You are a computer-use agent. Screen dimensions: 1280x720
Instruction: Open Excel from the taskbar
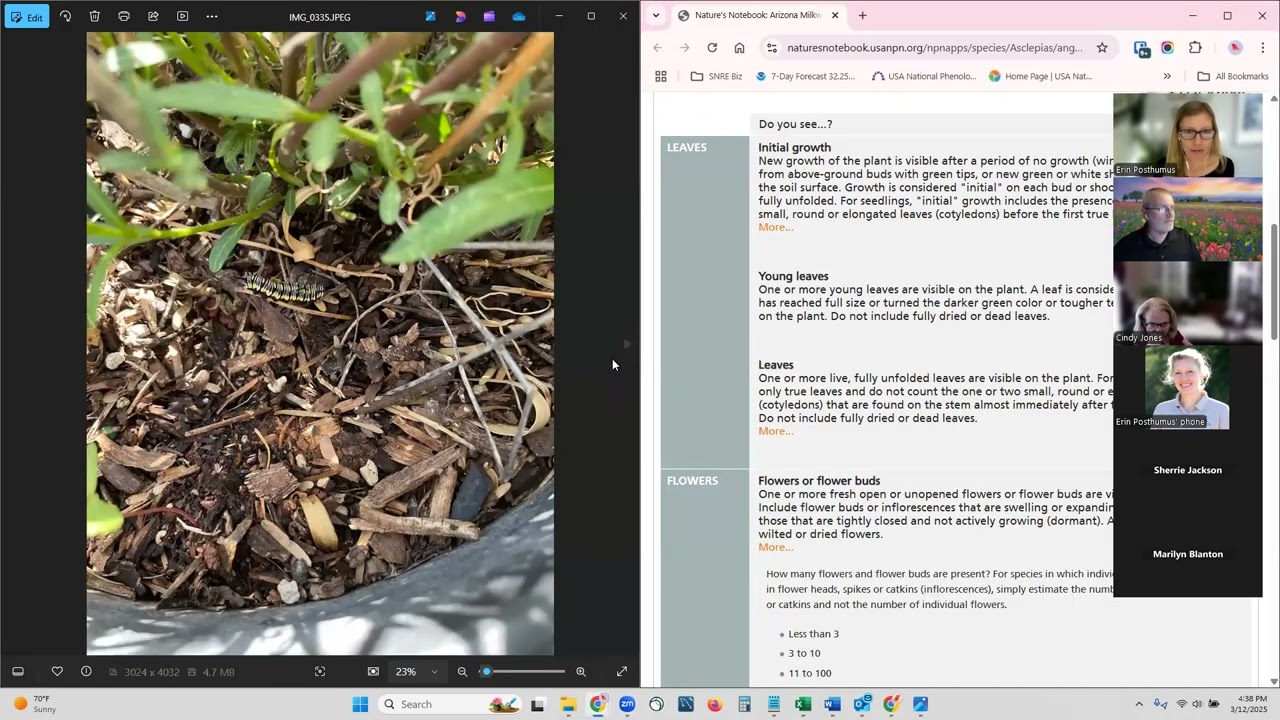803,704
